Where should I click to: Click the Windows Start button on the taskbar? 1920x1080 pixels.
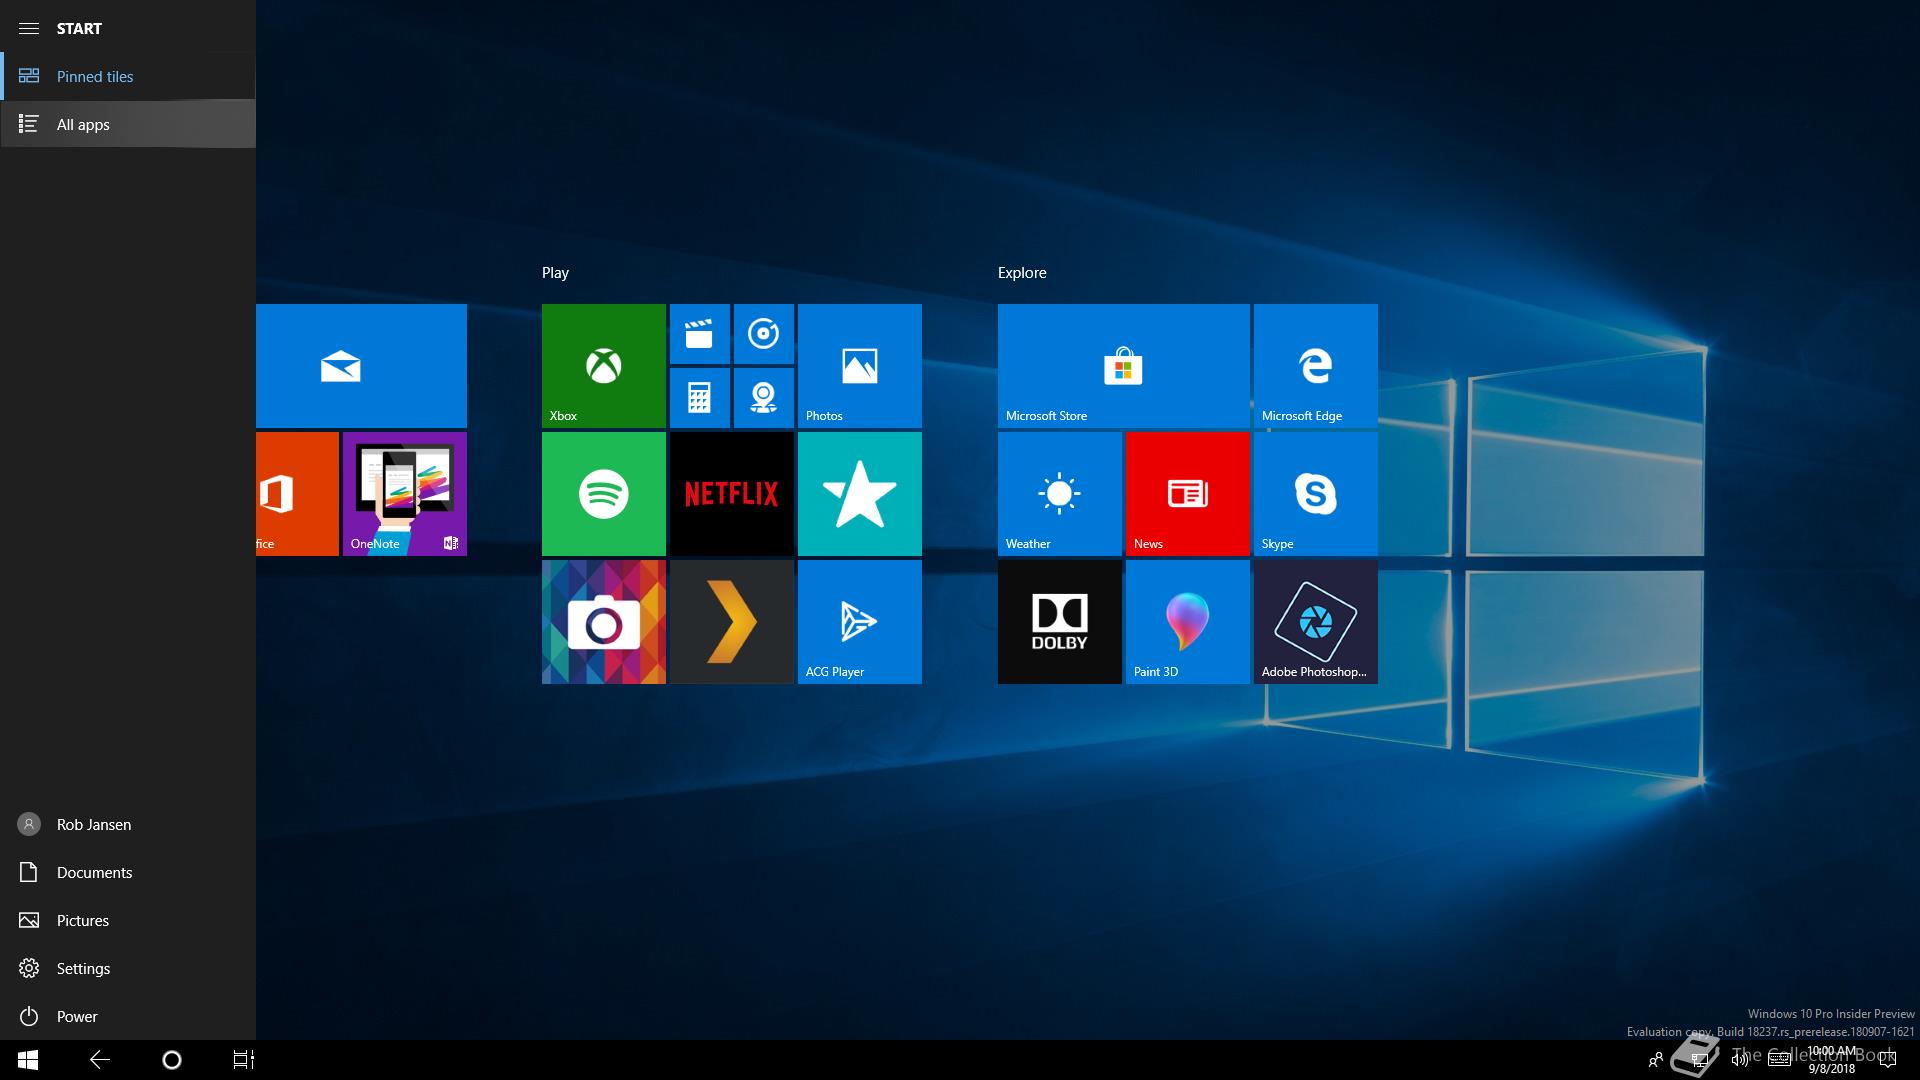pos(28,1060)
